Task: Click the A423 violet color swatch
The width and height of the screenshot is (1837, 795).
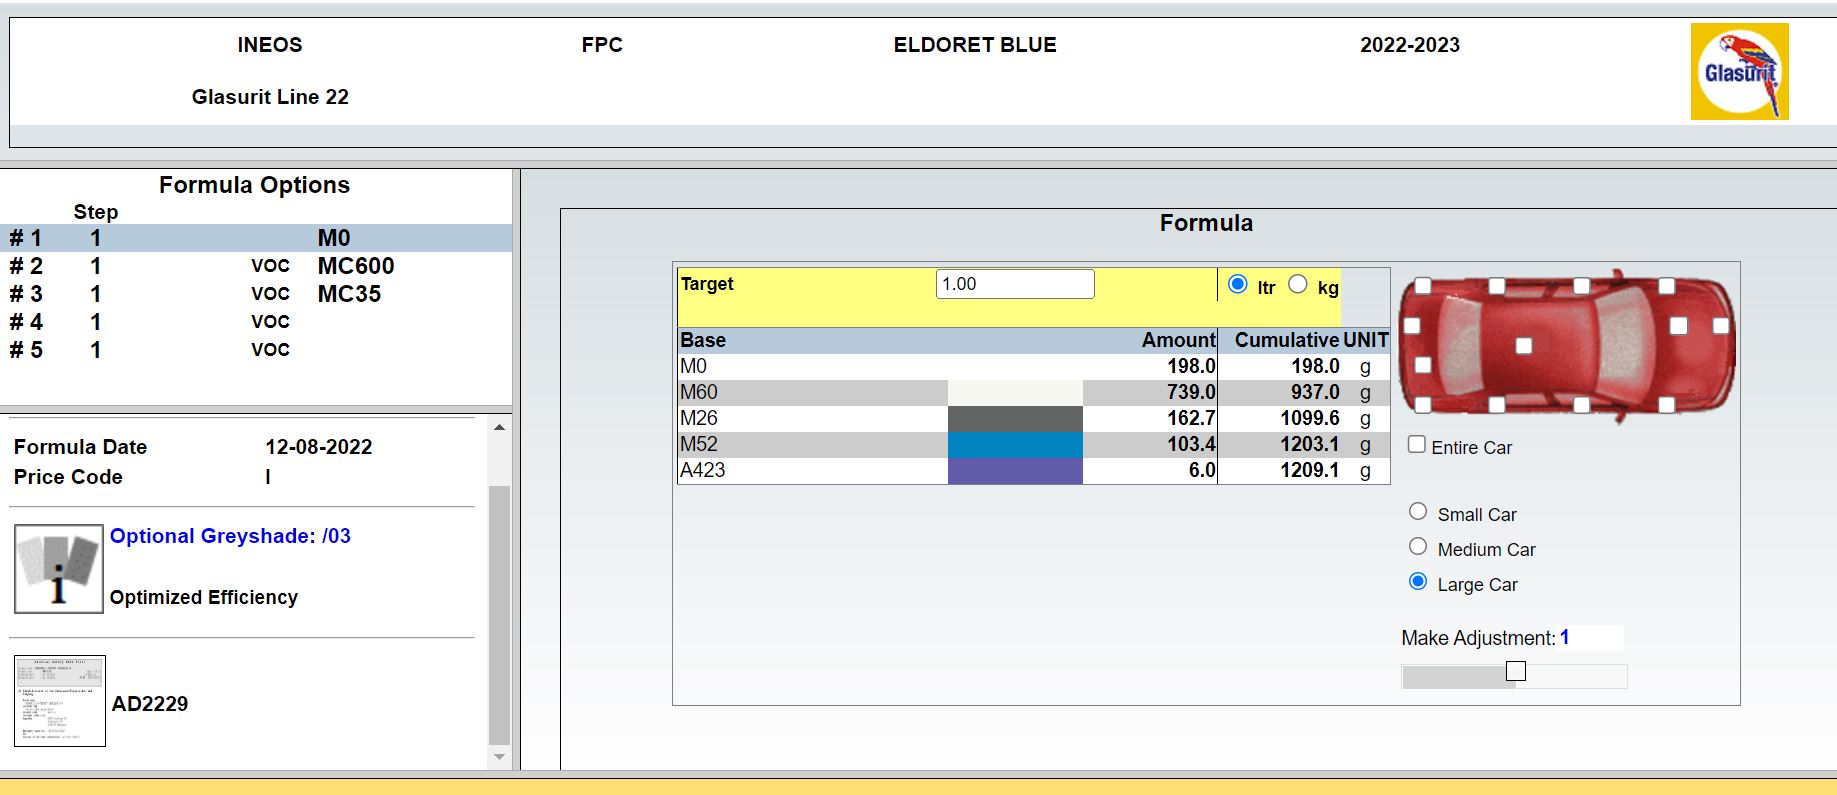Action: [1015, 470]
